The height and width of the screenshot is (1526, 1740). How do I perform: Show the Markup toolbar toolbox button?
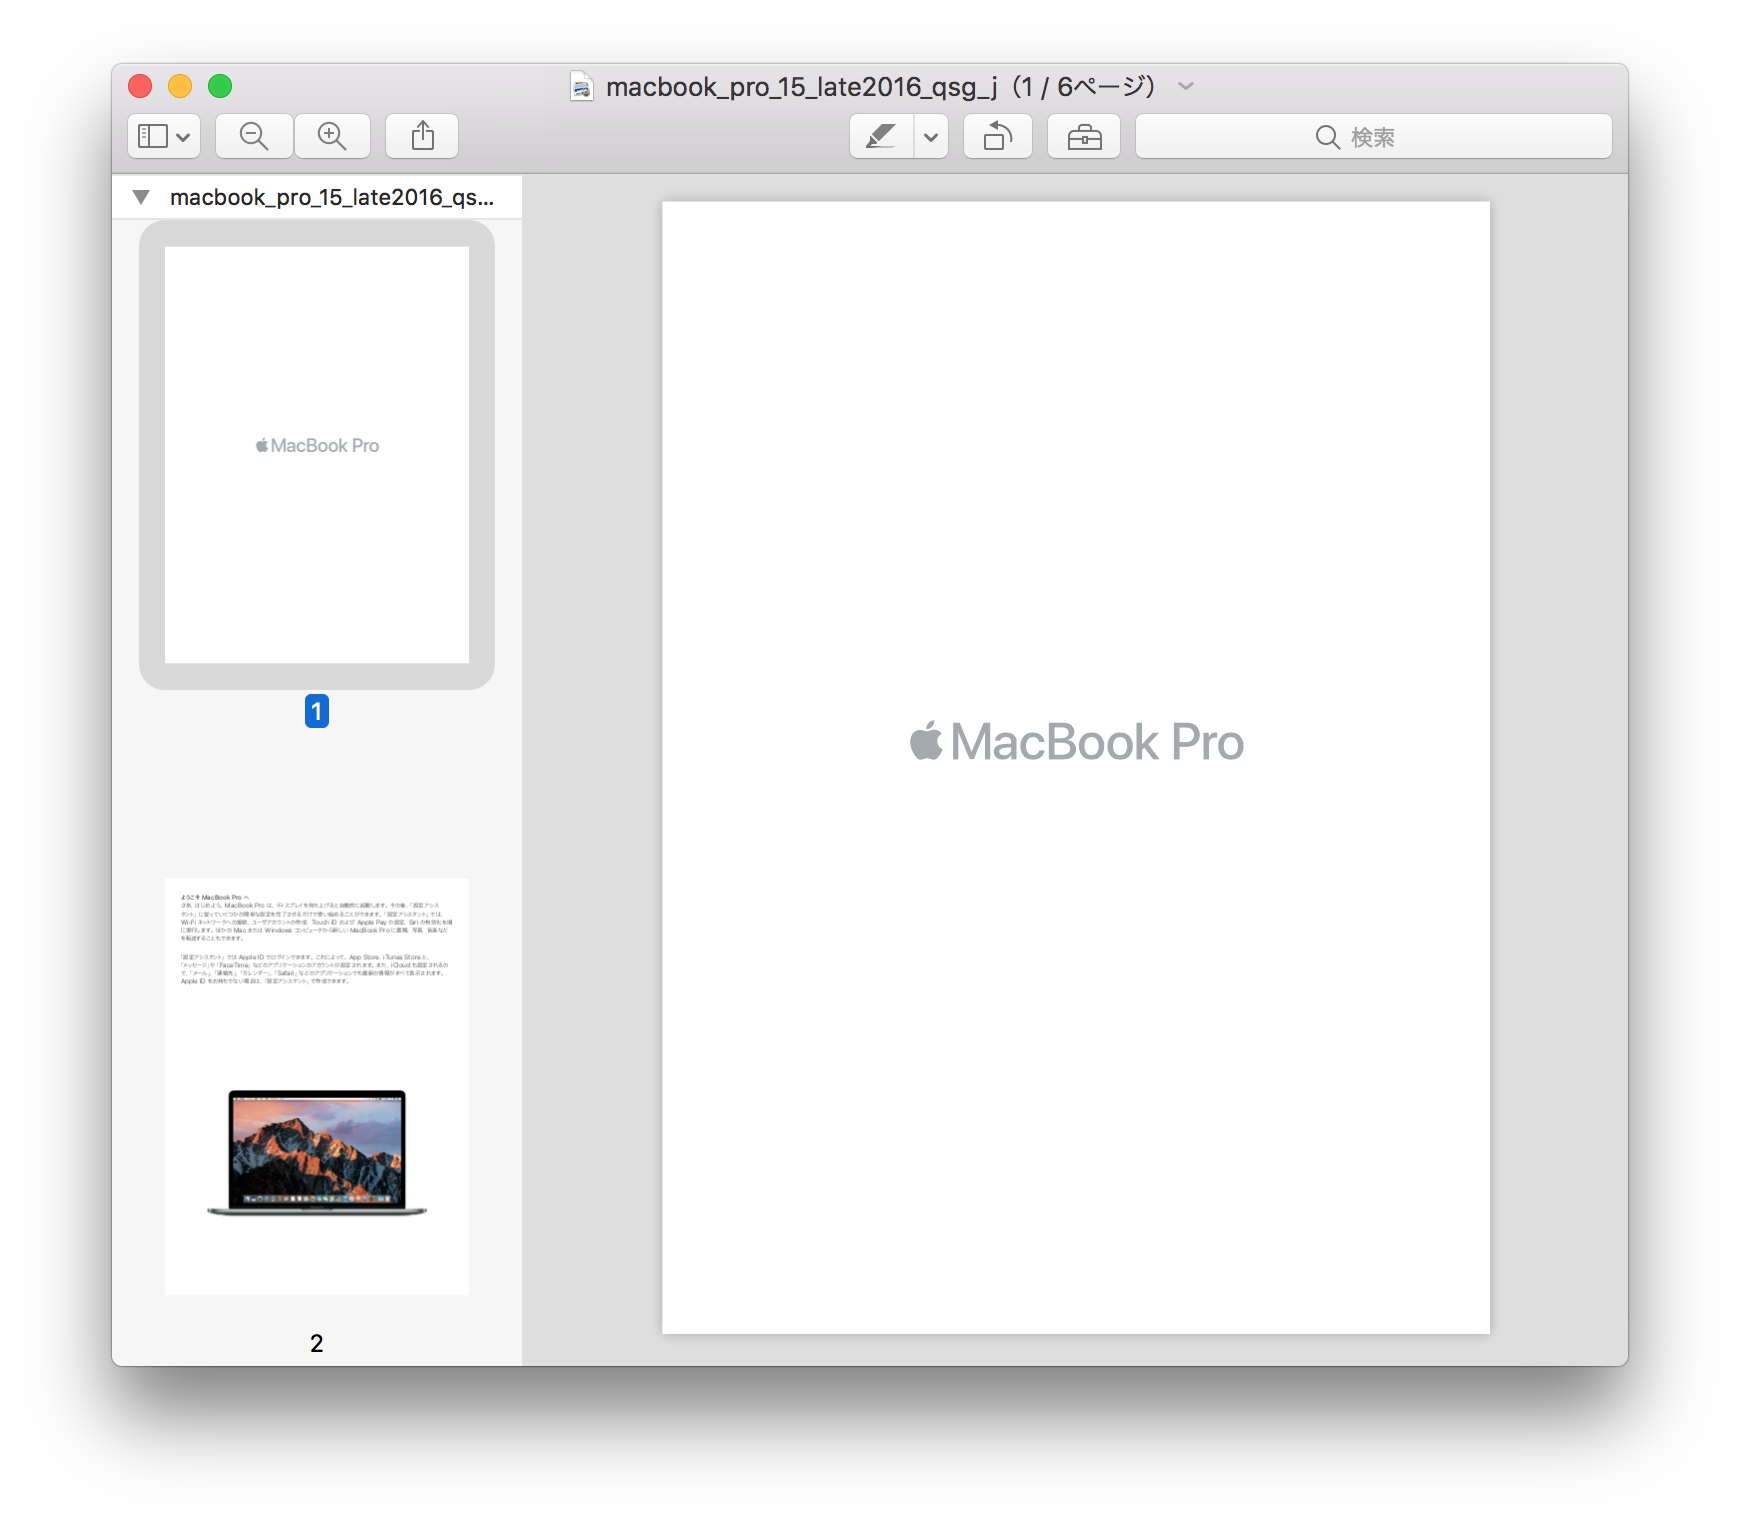pos(1084,136)
